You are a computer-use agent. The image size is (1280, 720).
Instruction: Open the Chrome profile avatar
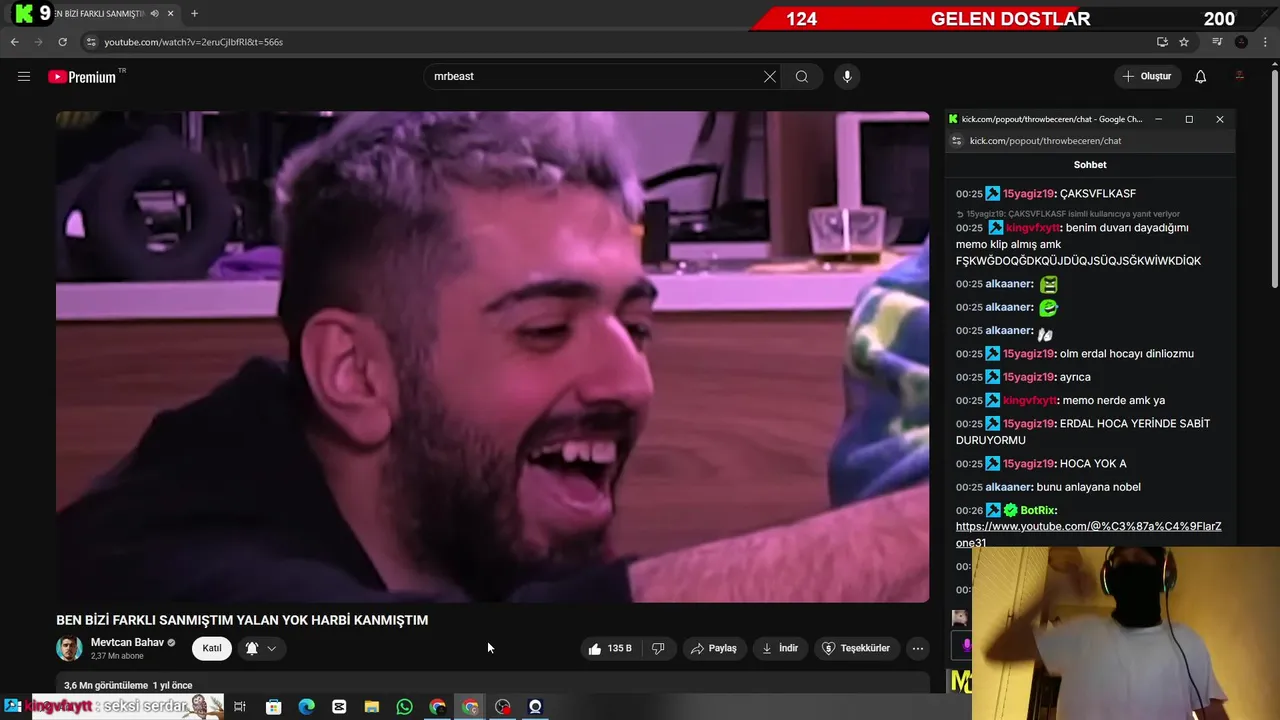[x=1241, y=42]
